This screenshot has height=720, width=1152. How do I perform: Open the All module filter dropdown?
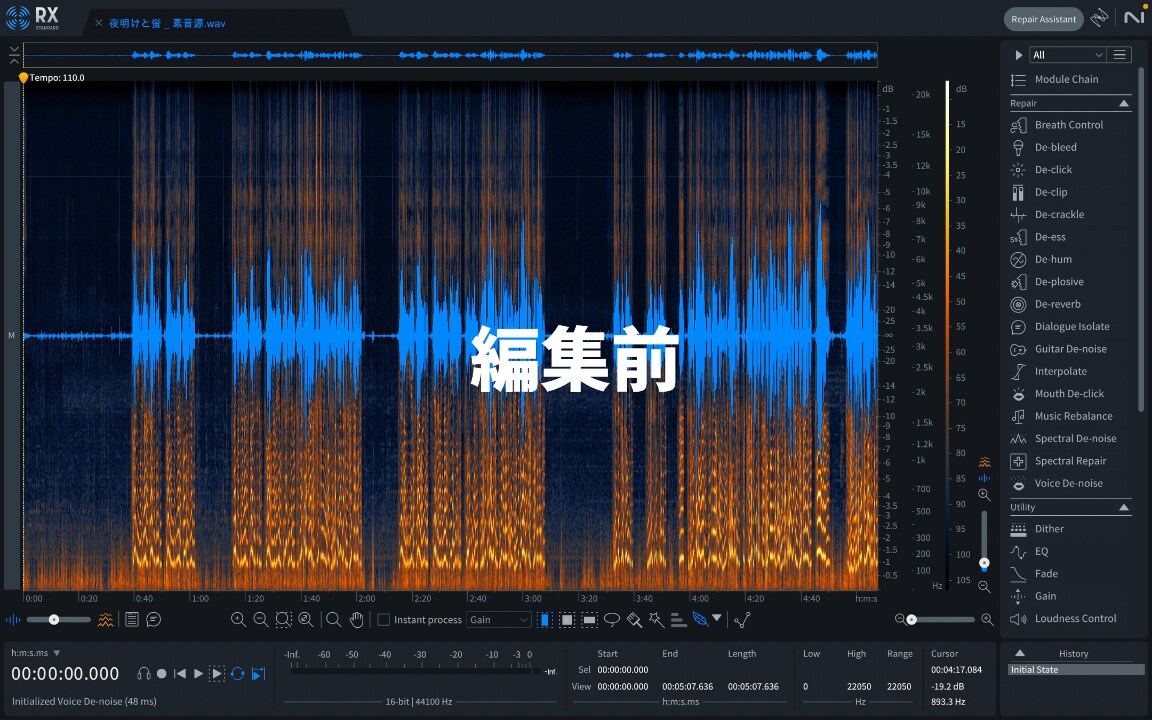tap(1067, 55)
